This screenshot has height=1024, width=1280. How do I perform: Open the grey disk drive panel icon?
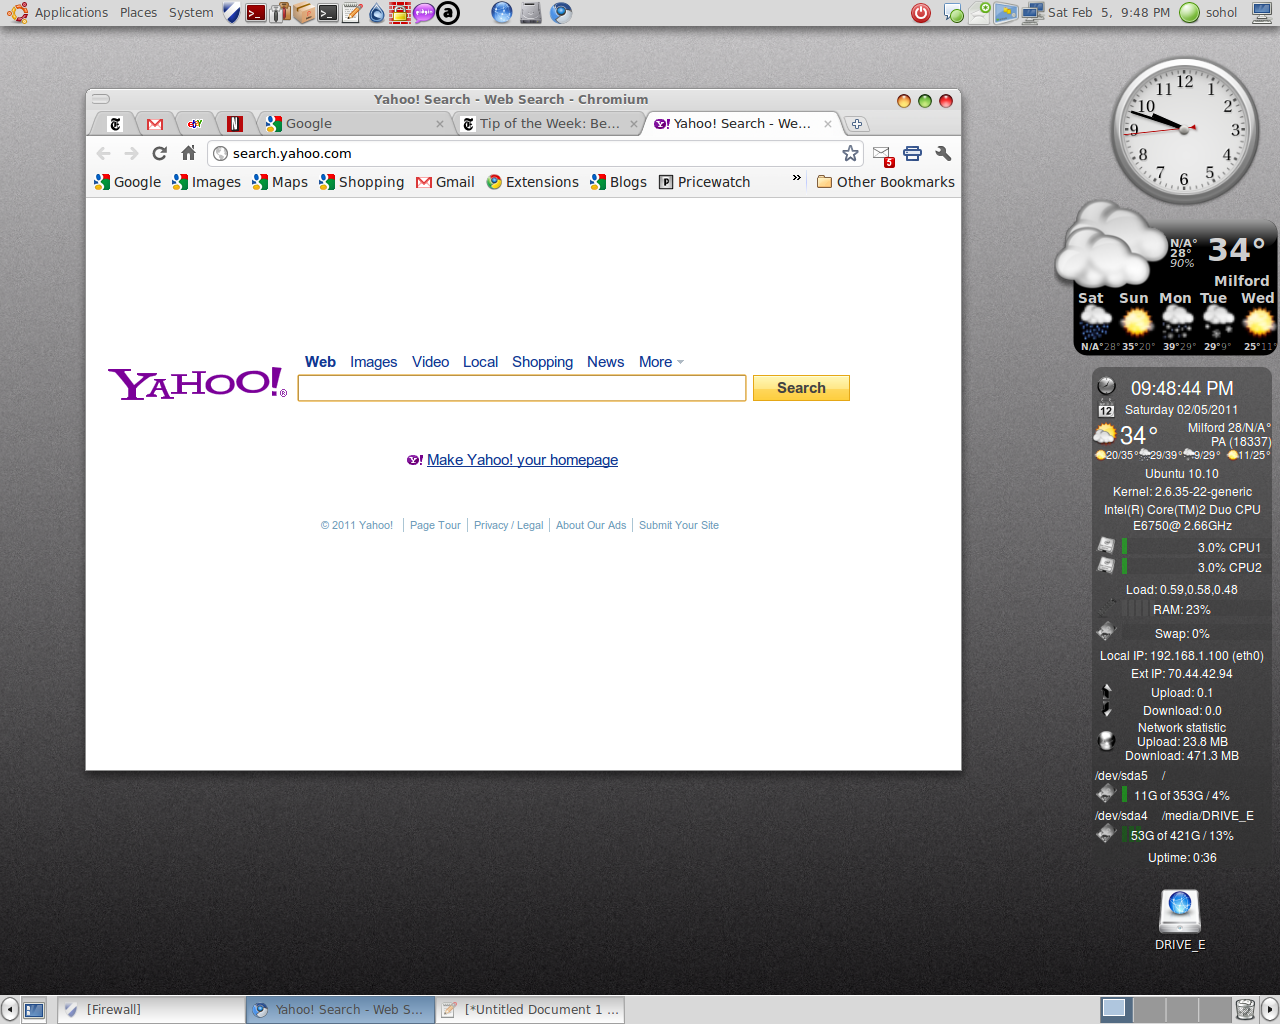(531, 13)
